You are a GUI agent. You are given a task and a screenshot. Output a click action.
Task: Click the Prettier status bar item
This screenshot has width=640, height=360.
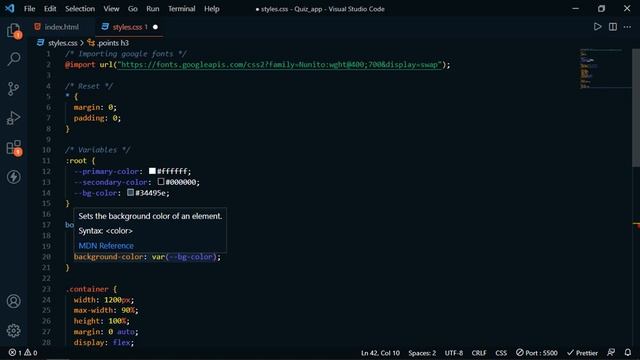click(582, 353)
